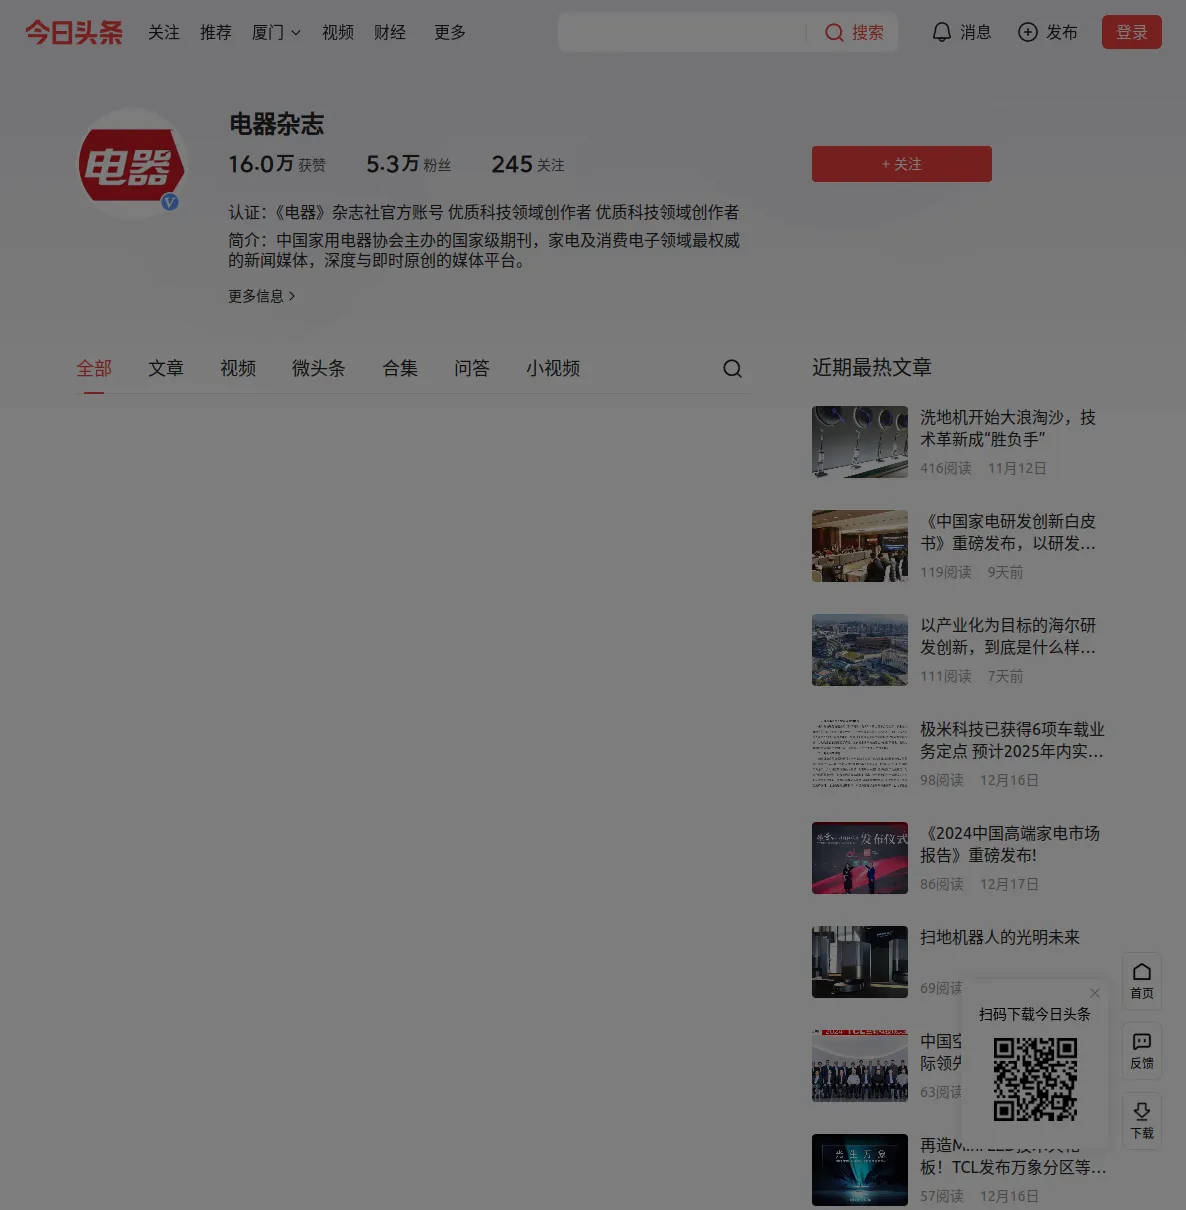1186x1210 pixels.
Task: Switch to the 合集 tab
Action: point(400,369)
